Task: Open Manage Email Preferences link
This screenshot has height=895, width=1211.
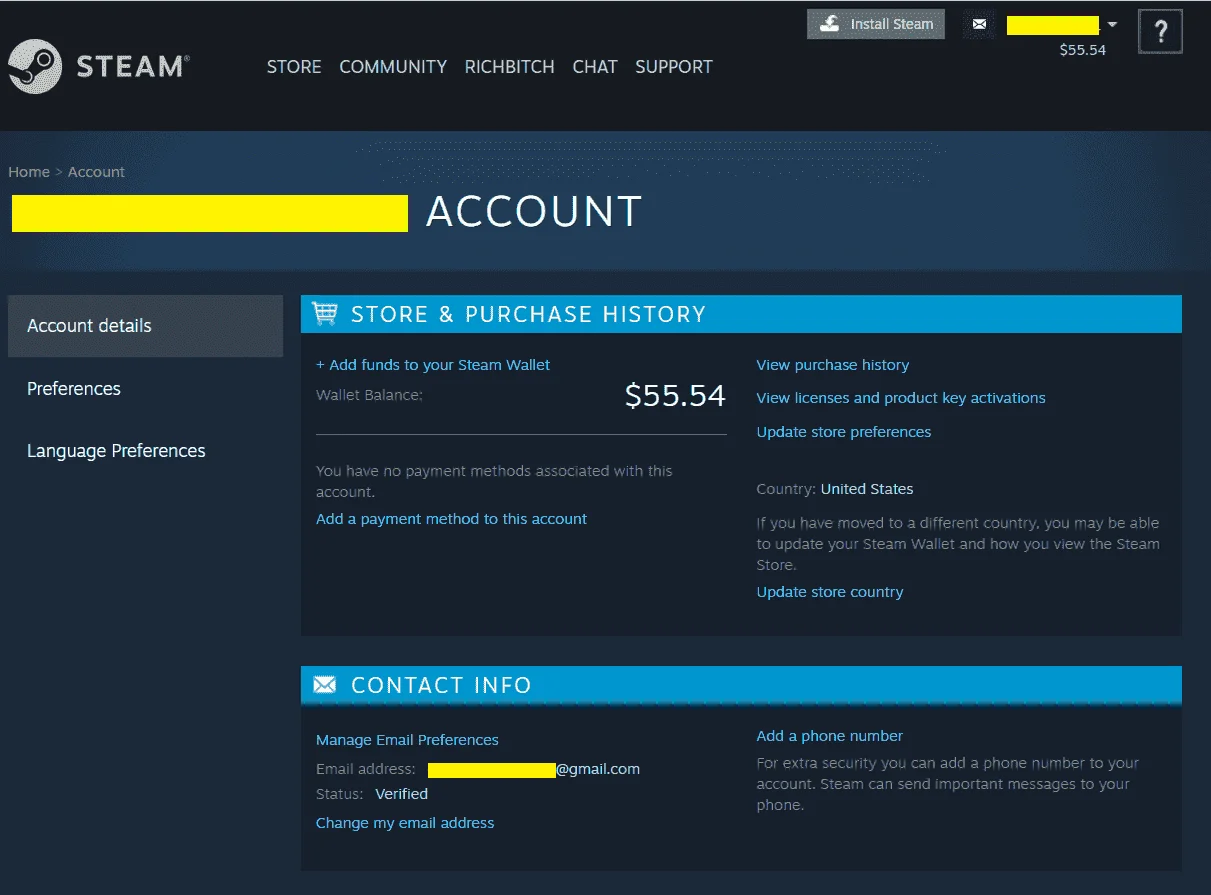Action: tap(407, 740)
